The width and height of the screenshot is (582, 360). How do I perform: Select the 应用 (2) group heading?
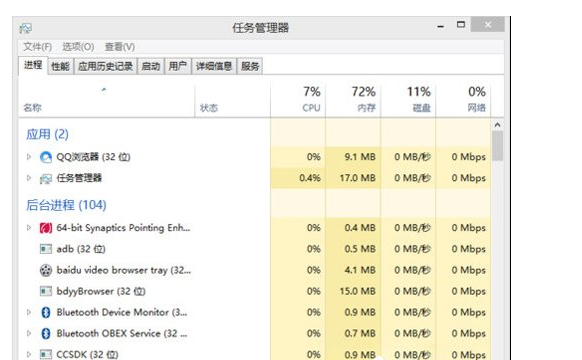click(x=47, y=134)
